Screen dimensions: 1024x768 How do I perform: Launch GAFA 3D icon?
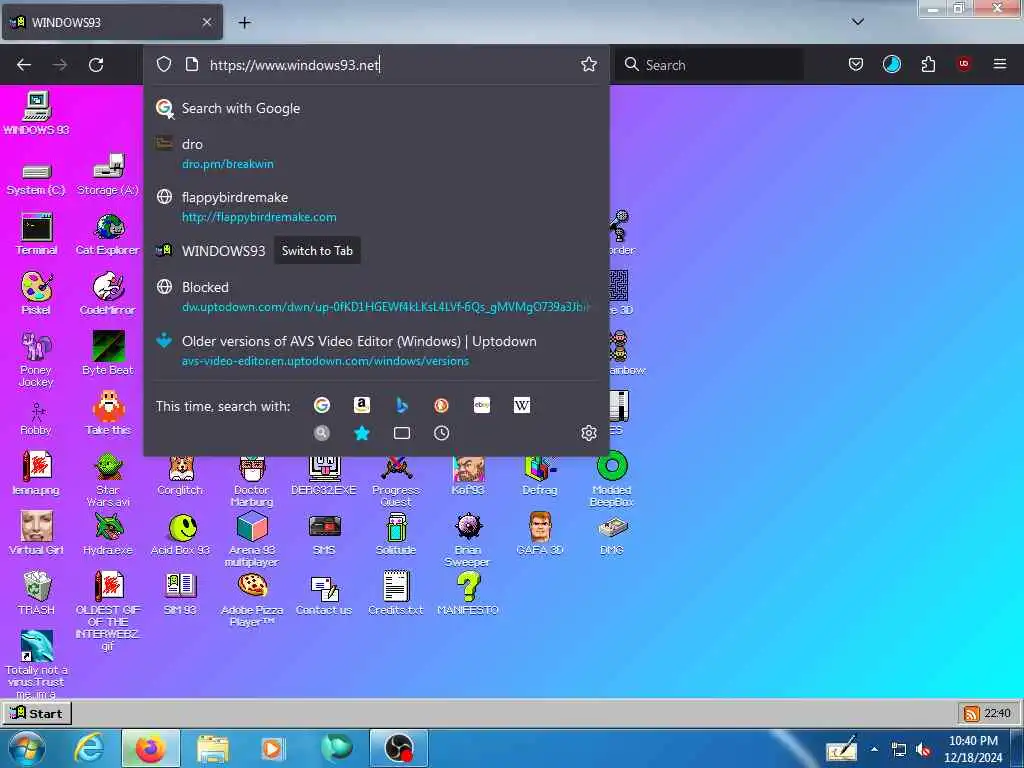click(x=540, y=534)
